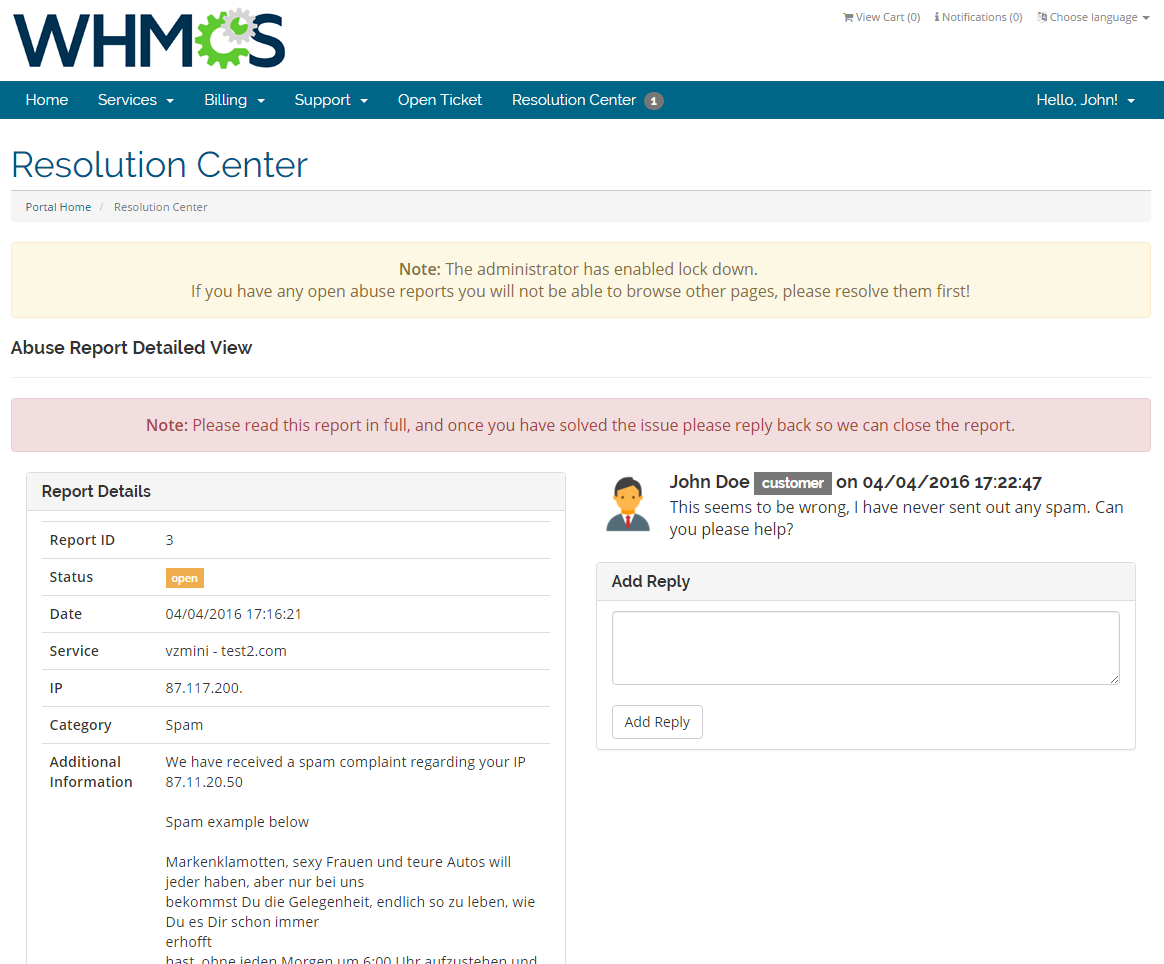Go to Home in navigation bar
1164x964 pixels.
point(47,100)
